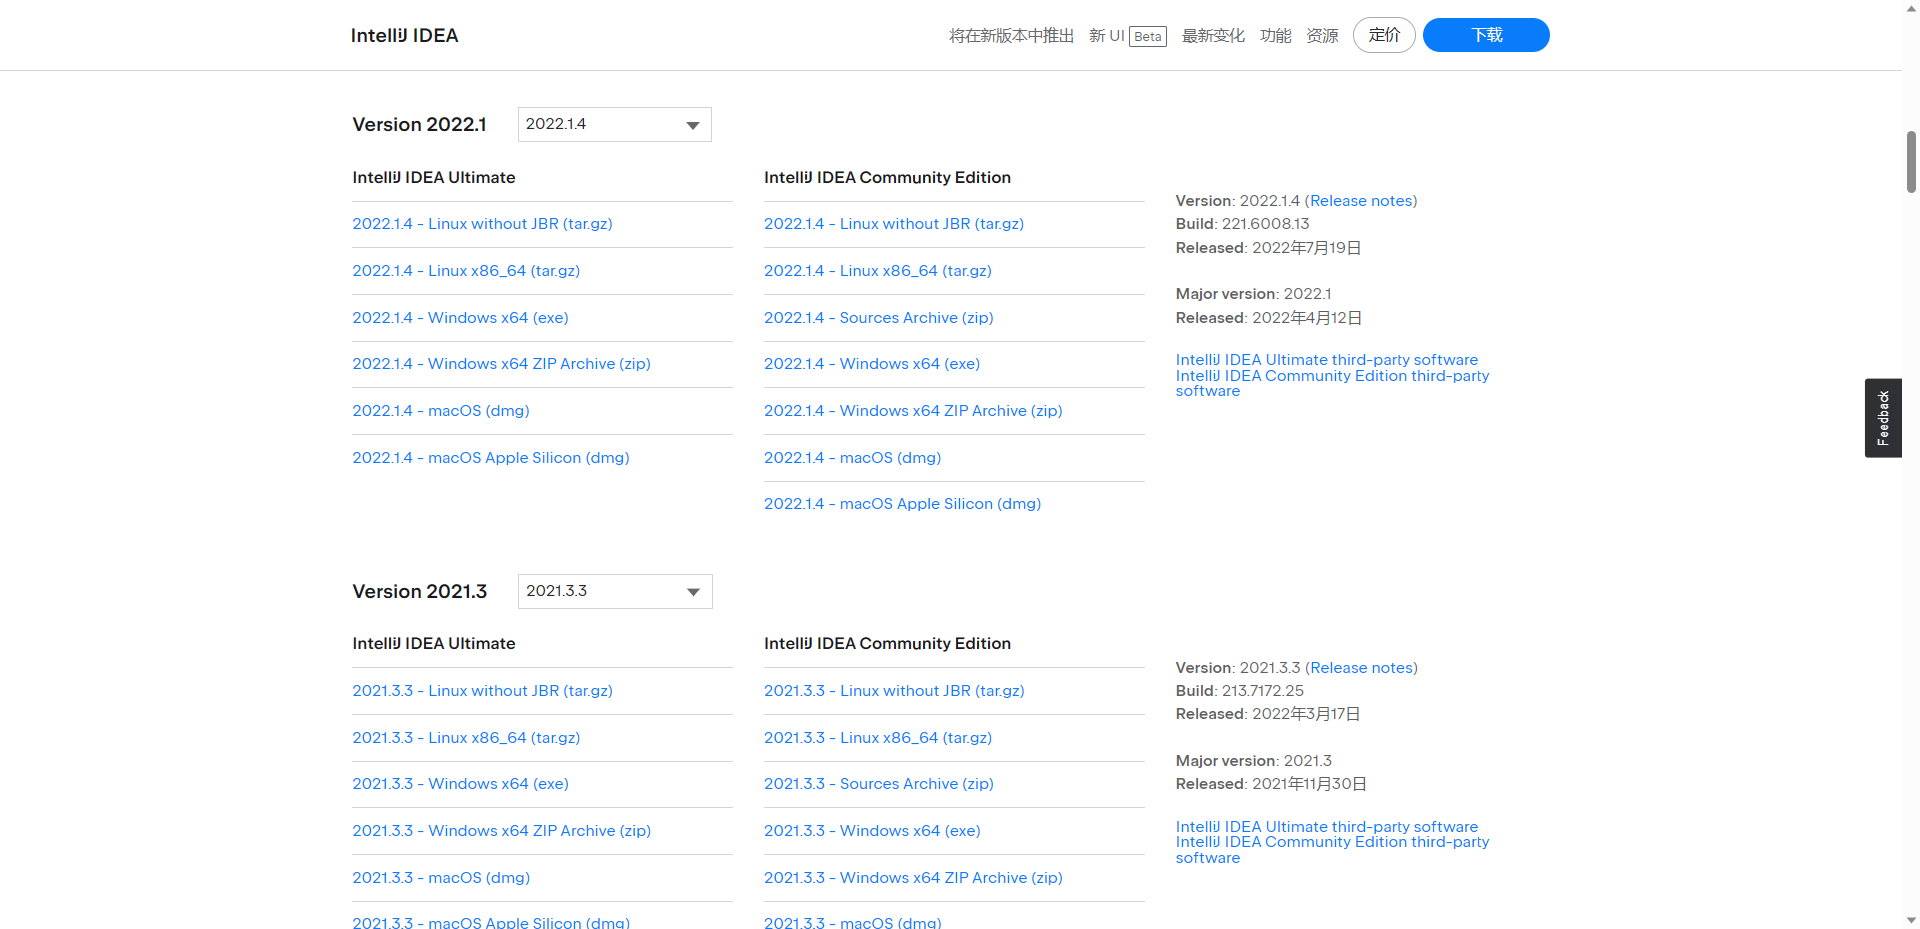Download Ultimate 2021.3.3 macOS dmg

click(x=441, y=878)
